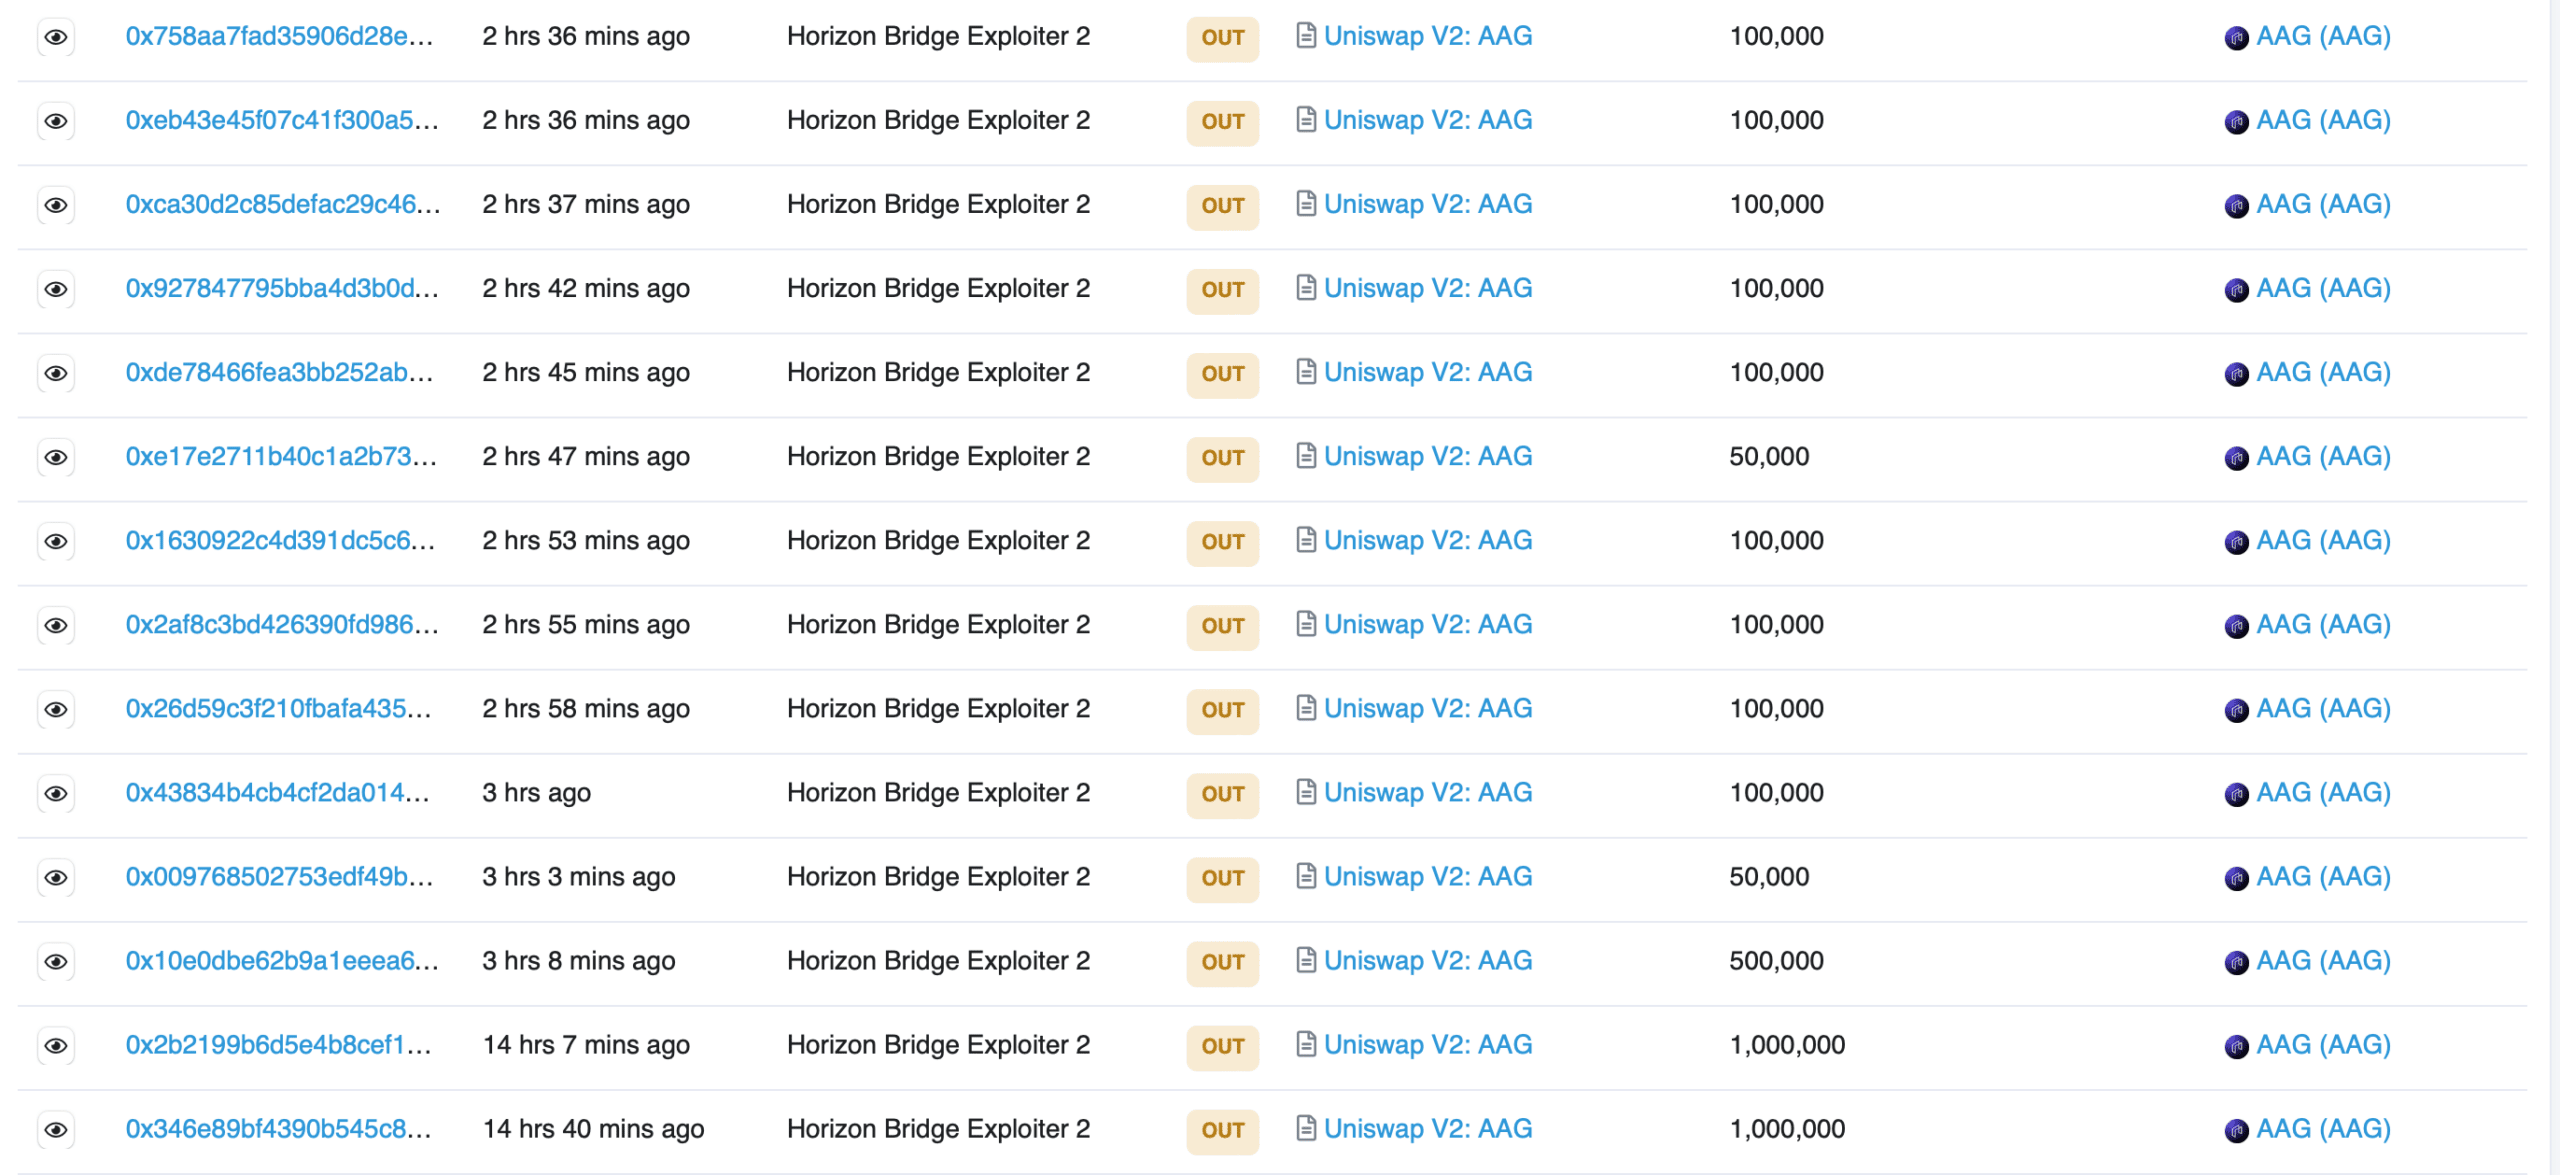2560x1175 pixels.
Task: Click the contract document icon in the 500,000 row
Action: (1305, 960)
